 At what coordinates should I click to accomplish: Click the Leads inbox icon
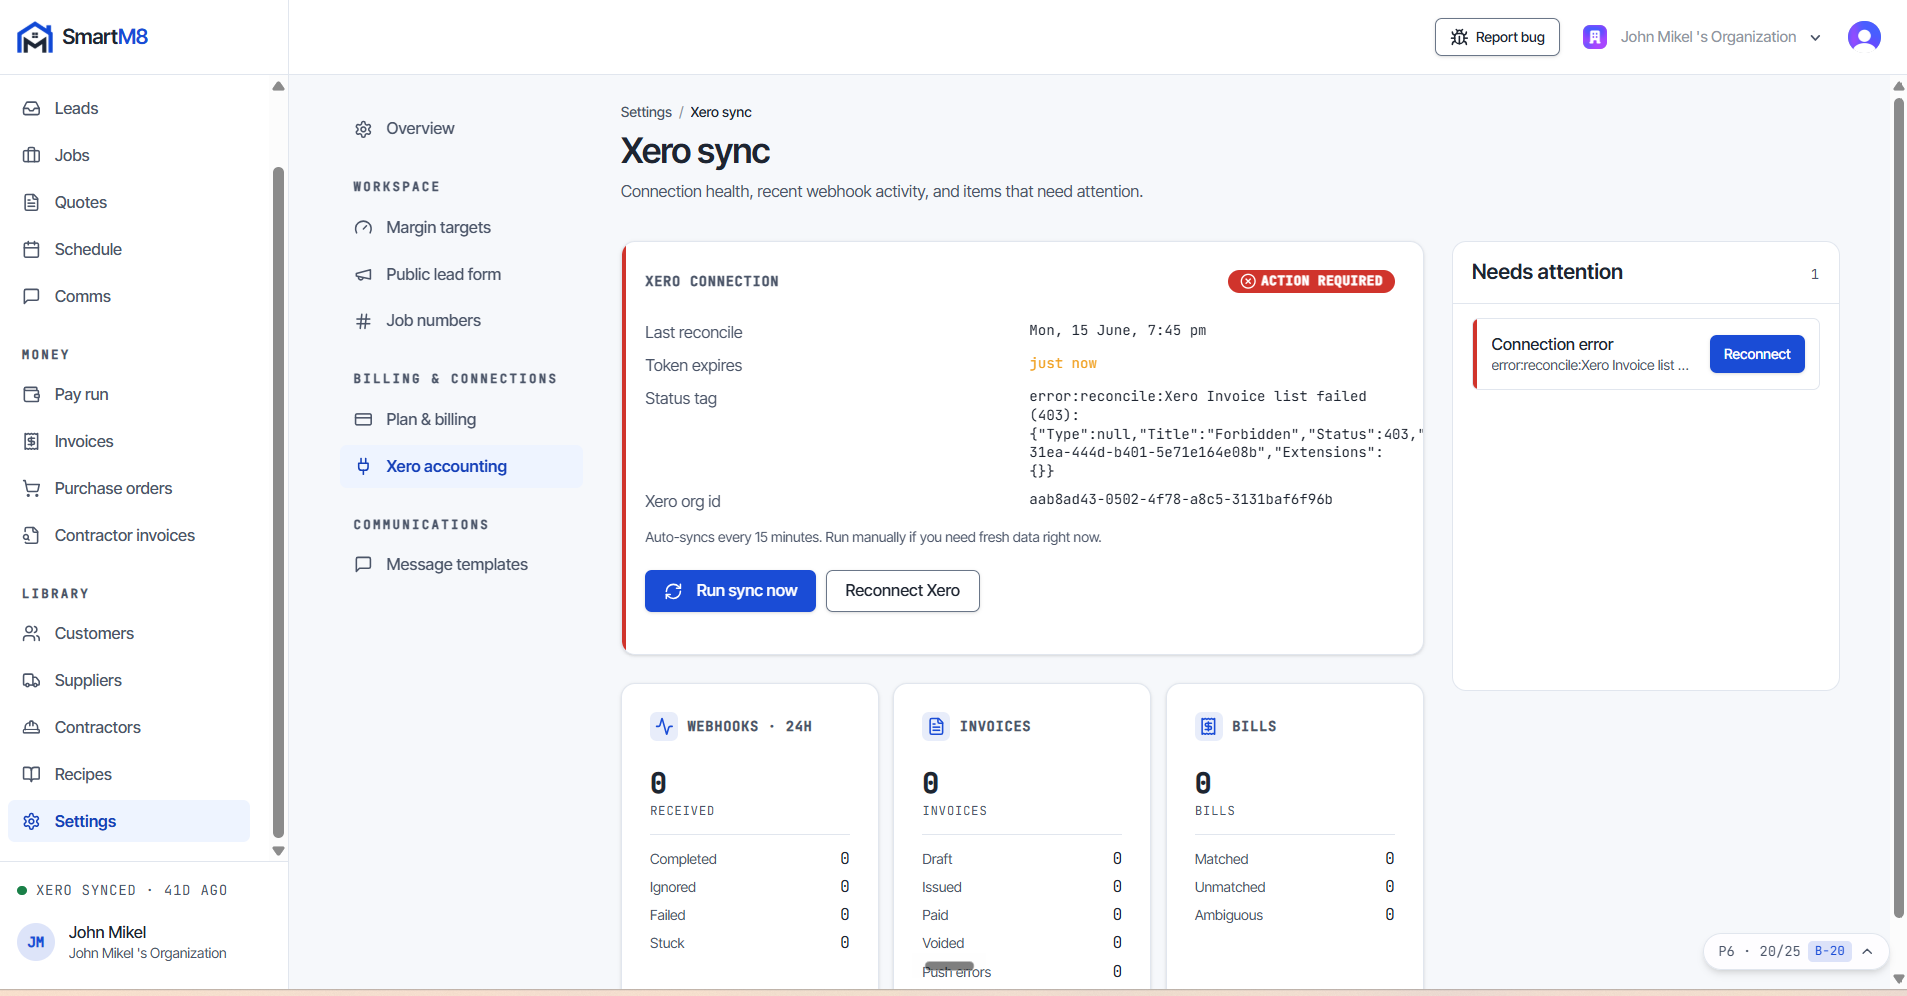(x=32, y=108)
